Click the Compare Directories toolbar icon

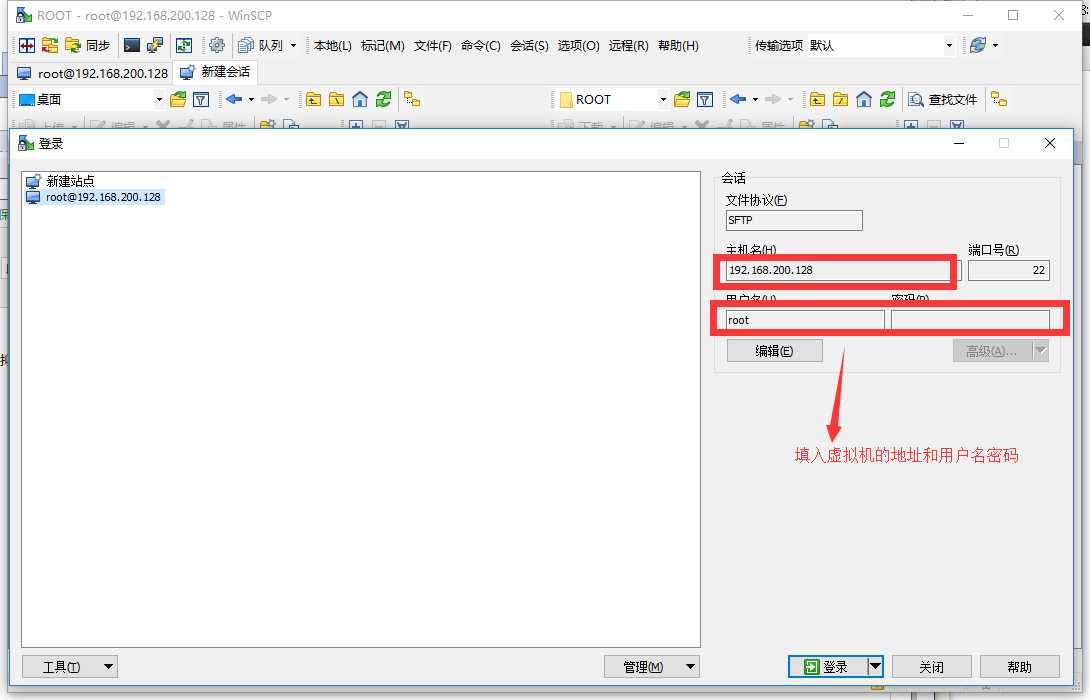pyautogui.click(x=27, y=45)
